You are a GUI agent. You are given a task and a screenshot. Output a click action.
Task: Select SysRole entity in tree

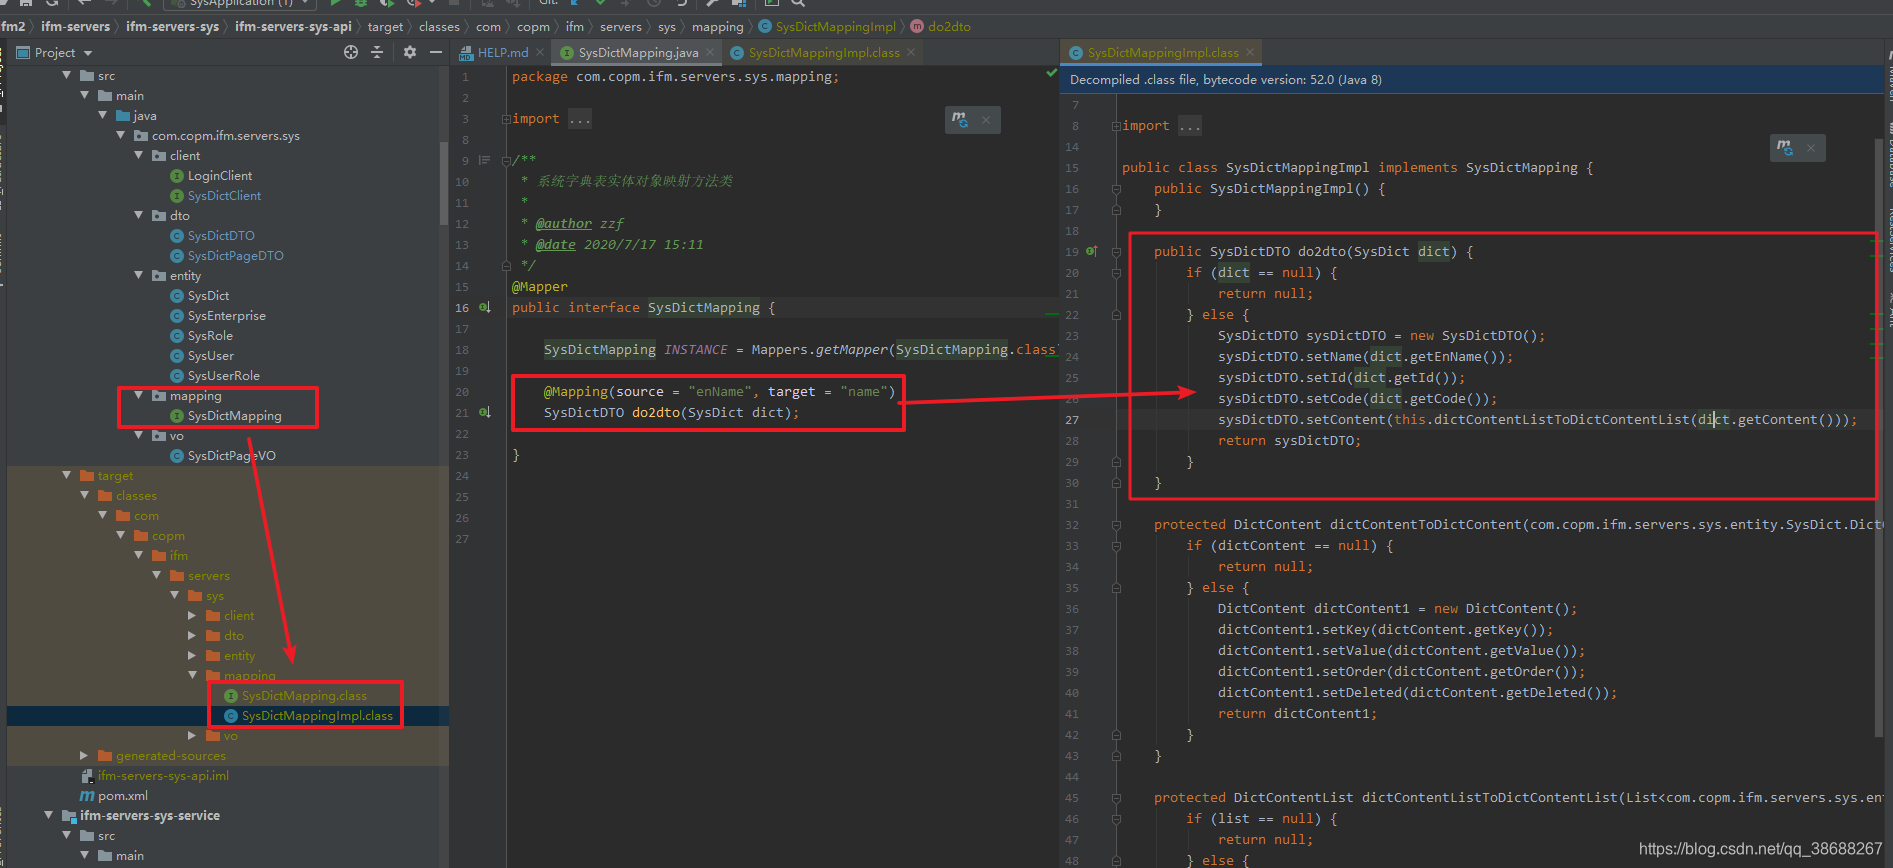pyautogui.click(x=210, y=336)
